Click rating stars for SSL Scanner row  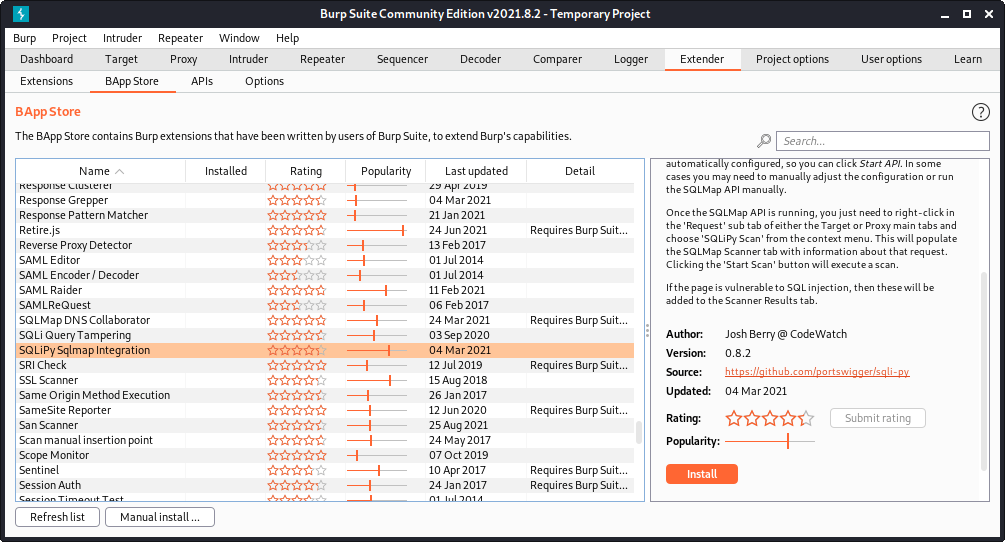297,380
